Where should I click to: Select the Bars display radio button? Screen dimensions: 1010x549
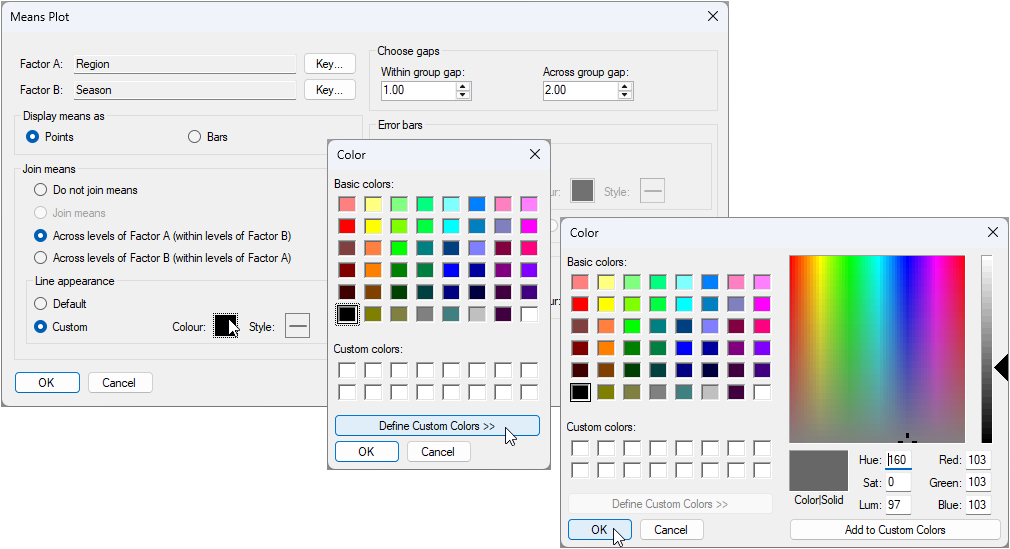click(194, 137)
